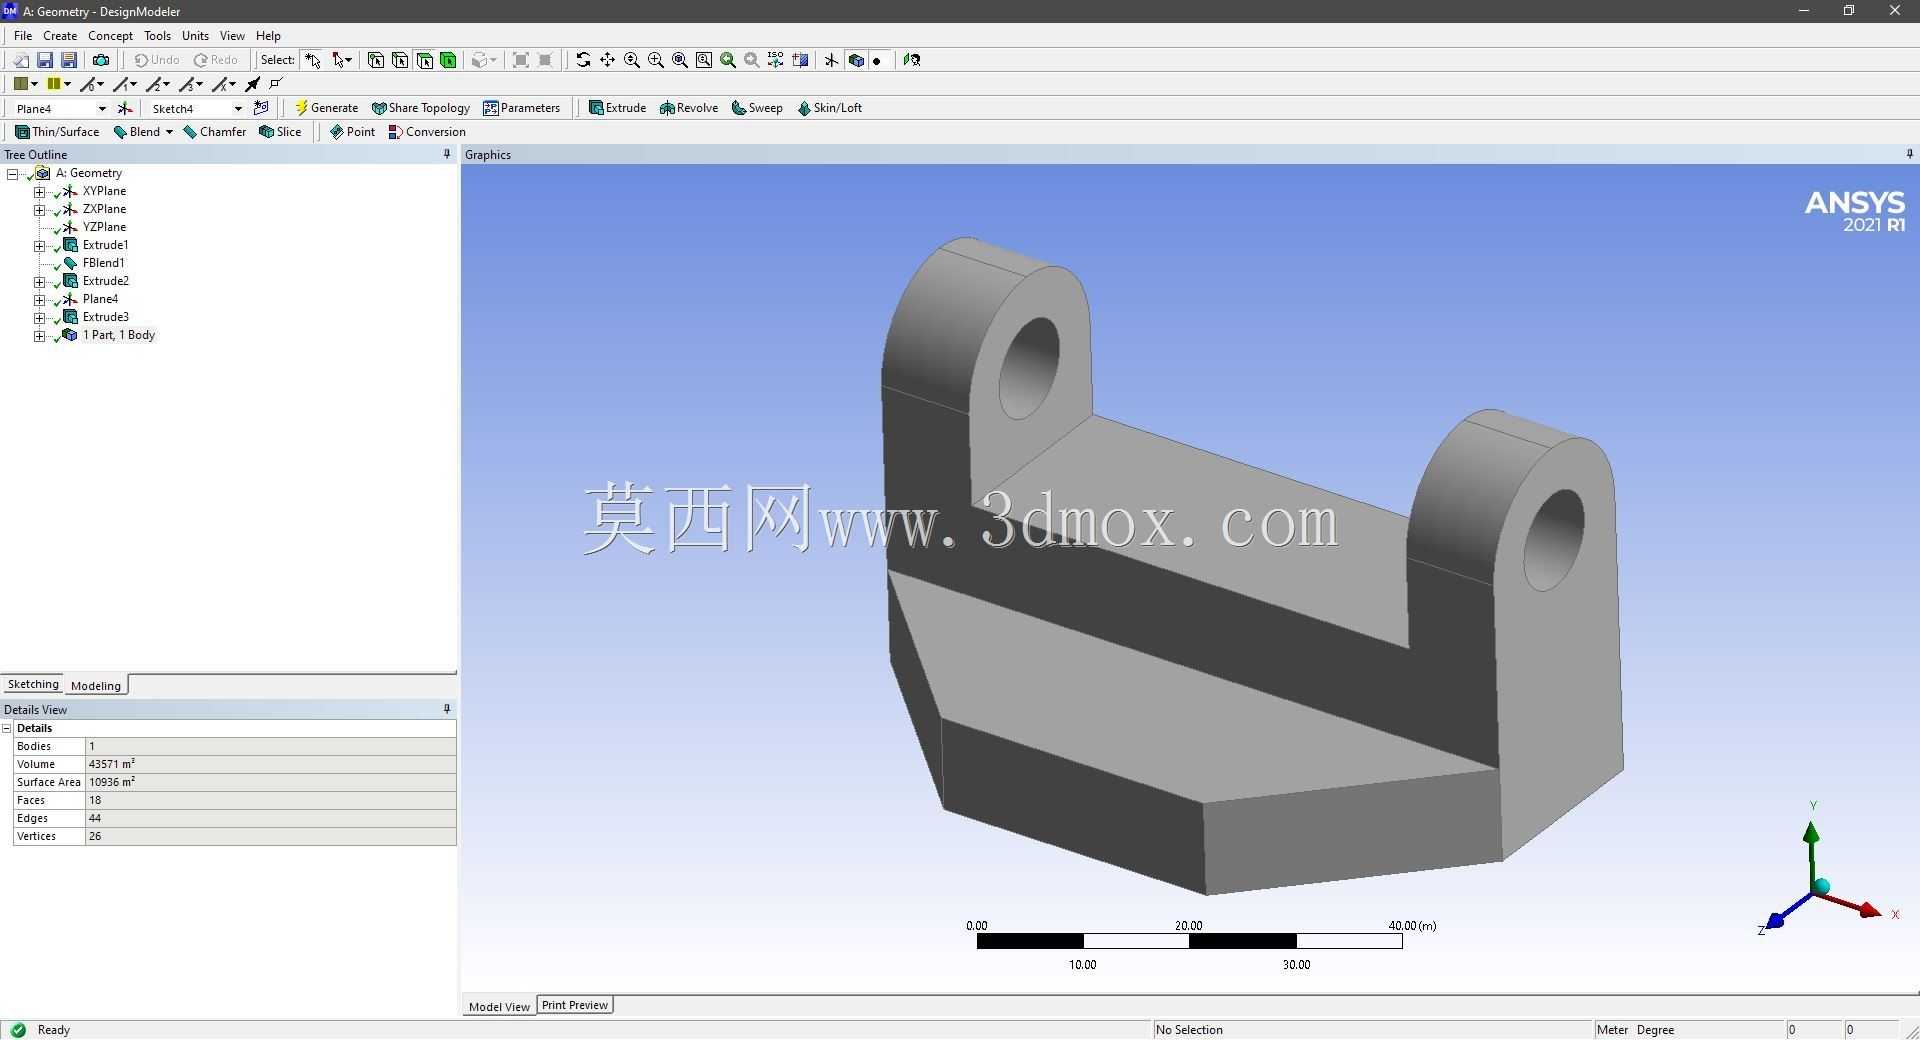Switch to the Model View tab
The image size is (1920, 1040).
[x=499, y=1006]
